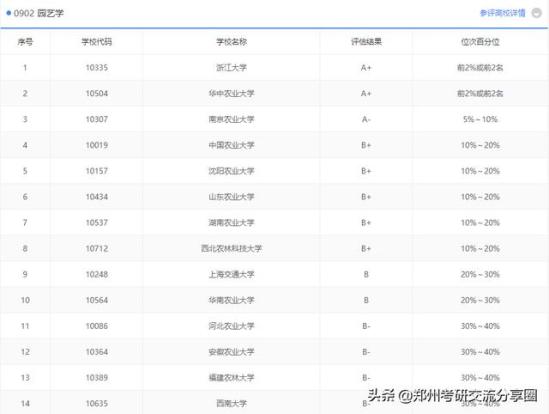Select school name 福建农林大学
Image resolution: width=549 pixels, height=414 pixels.
coord(231,378)
